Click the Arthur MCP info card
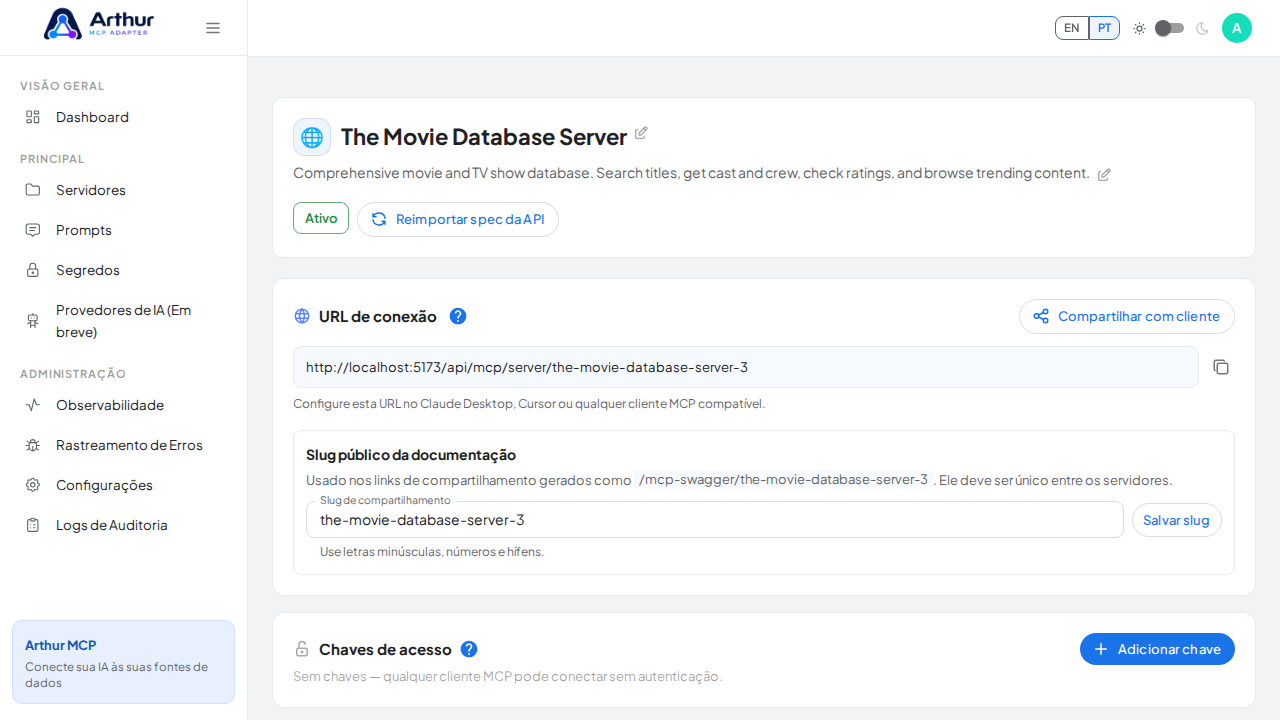1280x720 pixels. 123,662
